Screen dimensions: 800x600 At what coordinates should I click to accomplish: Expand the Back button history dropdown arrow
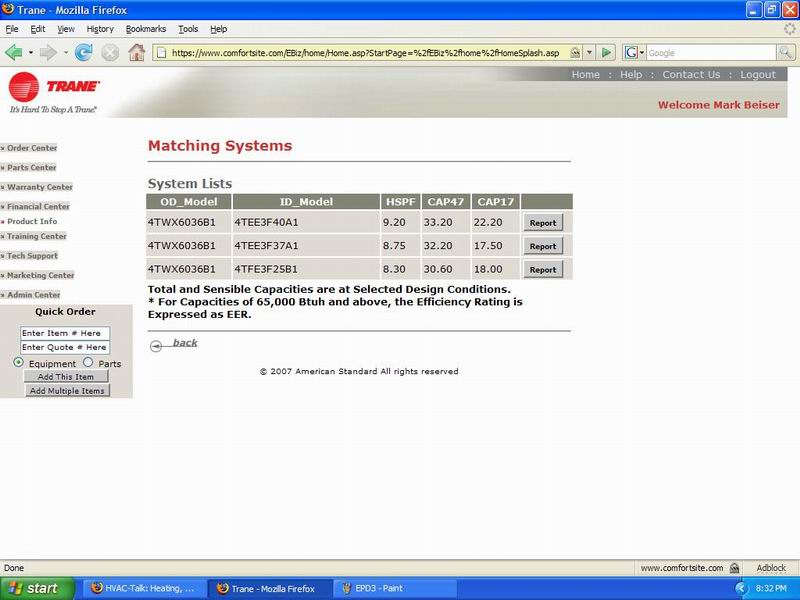[31, 52]
